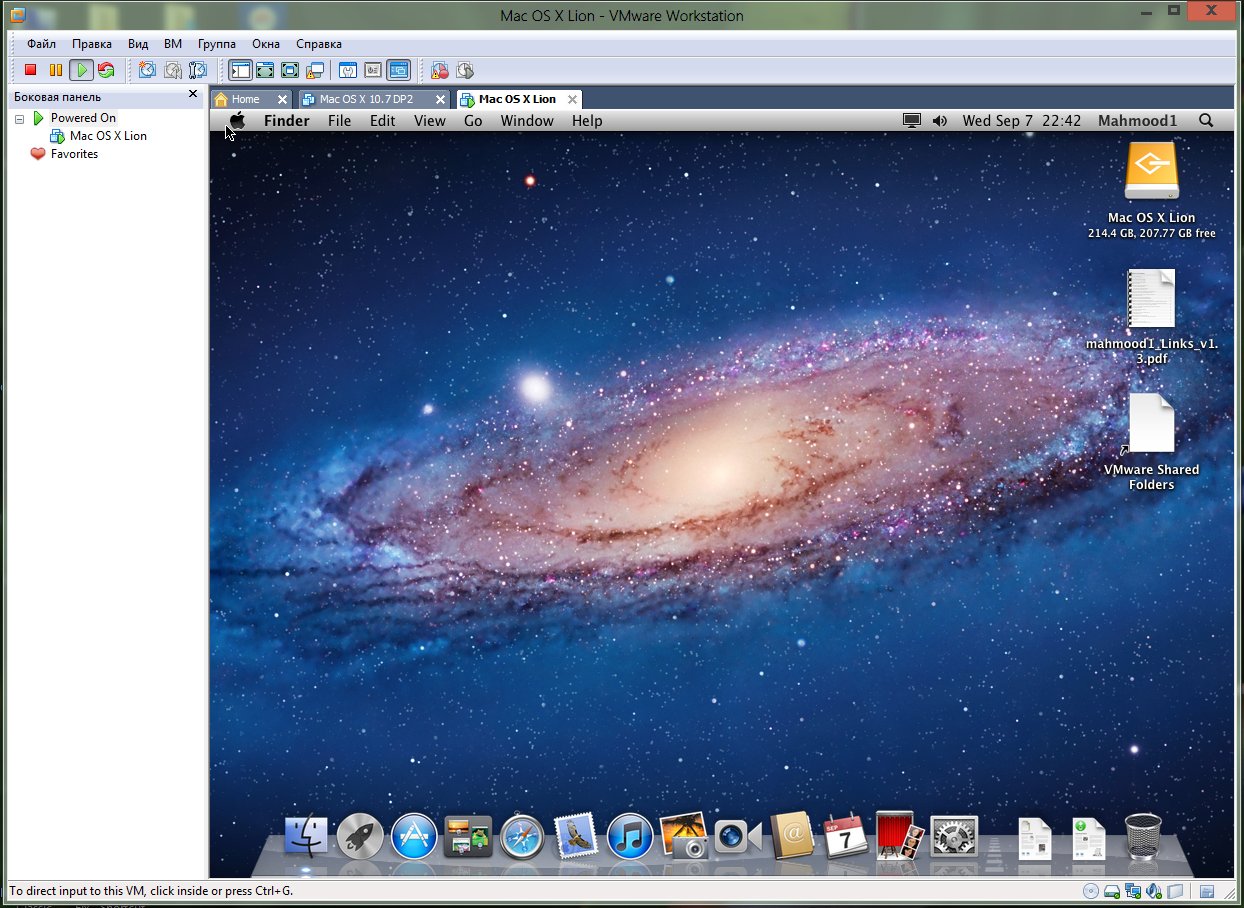1244x908 pixels.
Task: Open the Справка menu
Action: 319,44
